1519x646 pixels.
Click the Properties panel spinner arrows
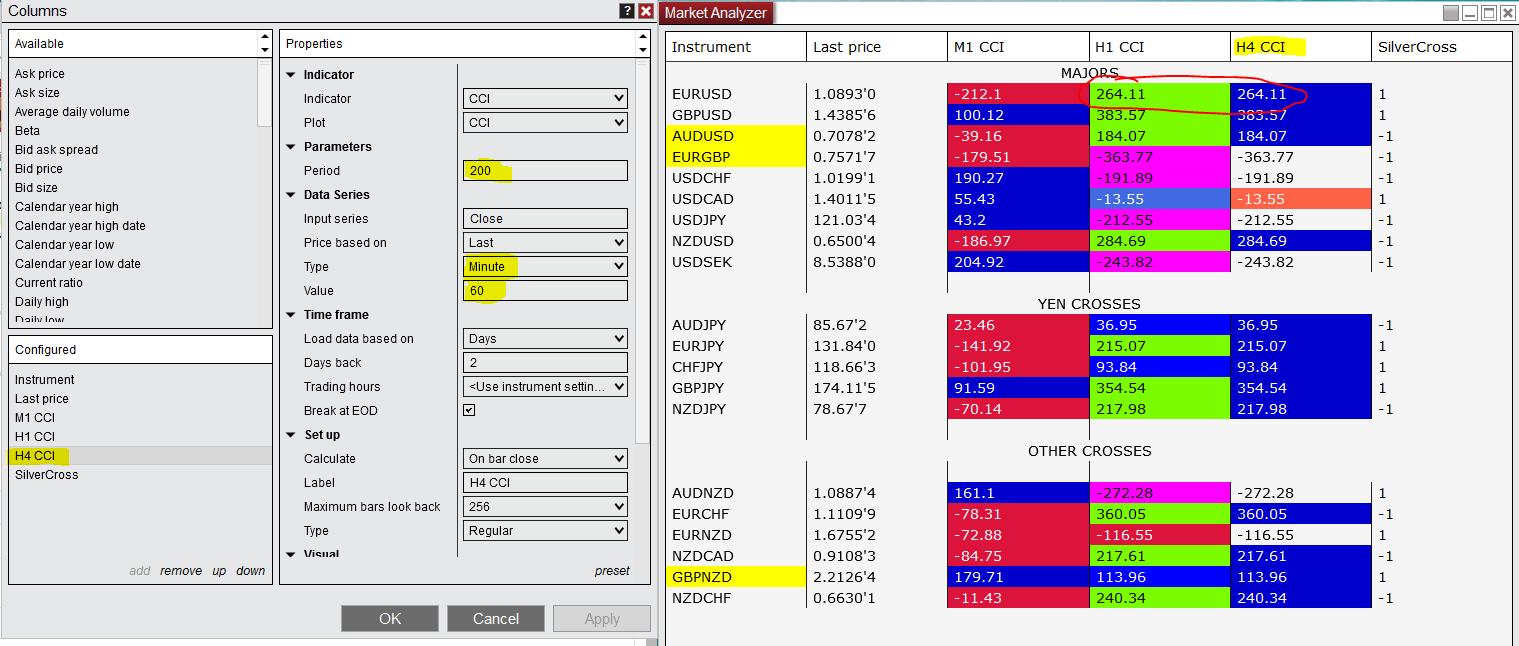click(x=644, y=44)
